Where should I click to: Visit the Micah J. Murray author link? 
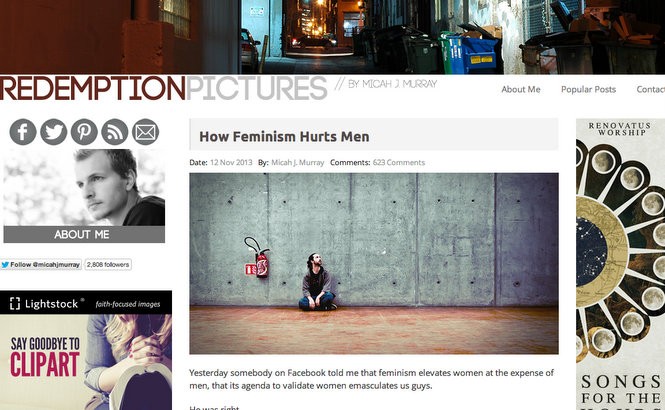[297, 162]
